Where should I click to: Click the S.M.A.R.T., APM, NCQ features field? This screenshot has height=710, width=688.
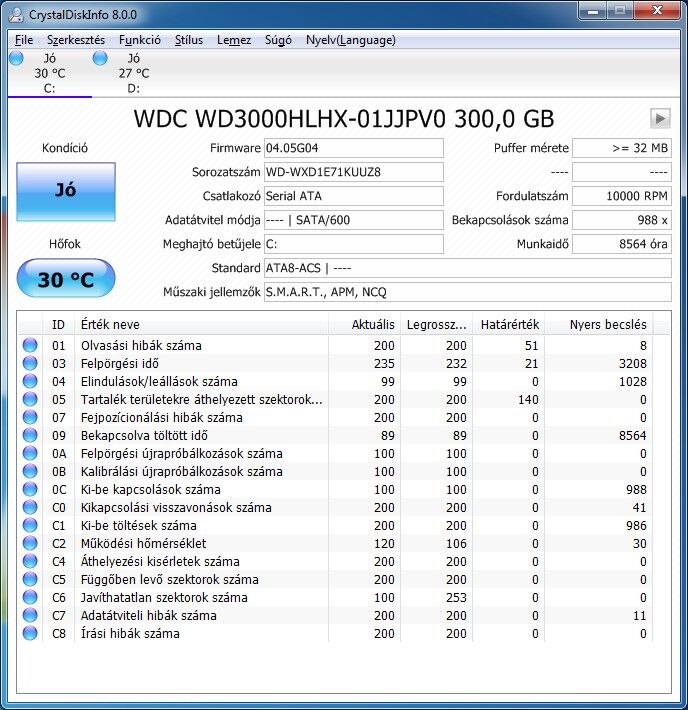(x=468, y=292)
